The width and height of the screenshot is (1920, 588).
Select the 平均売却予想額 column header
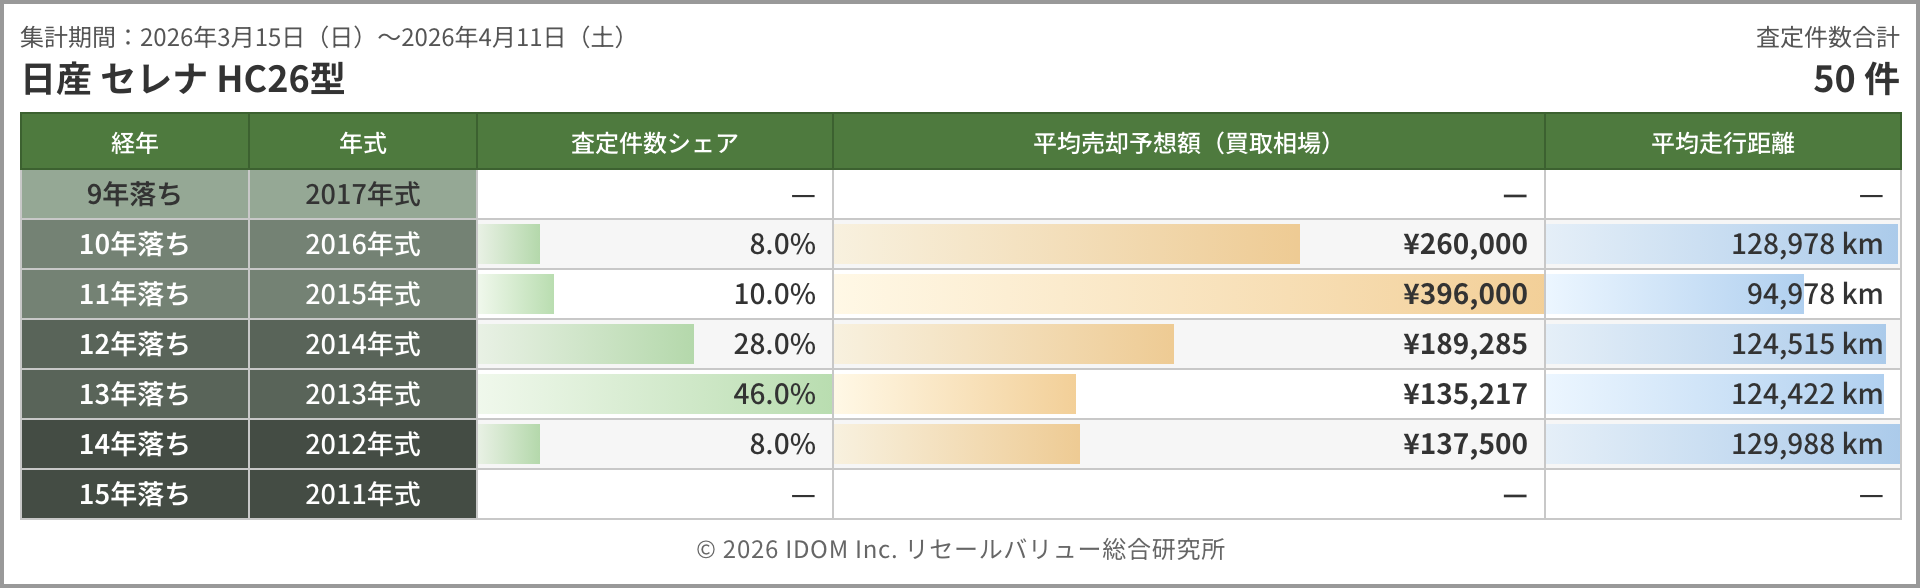point(1187,143)
